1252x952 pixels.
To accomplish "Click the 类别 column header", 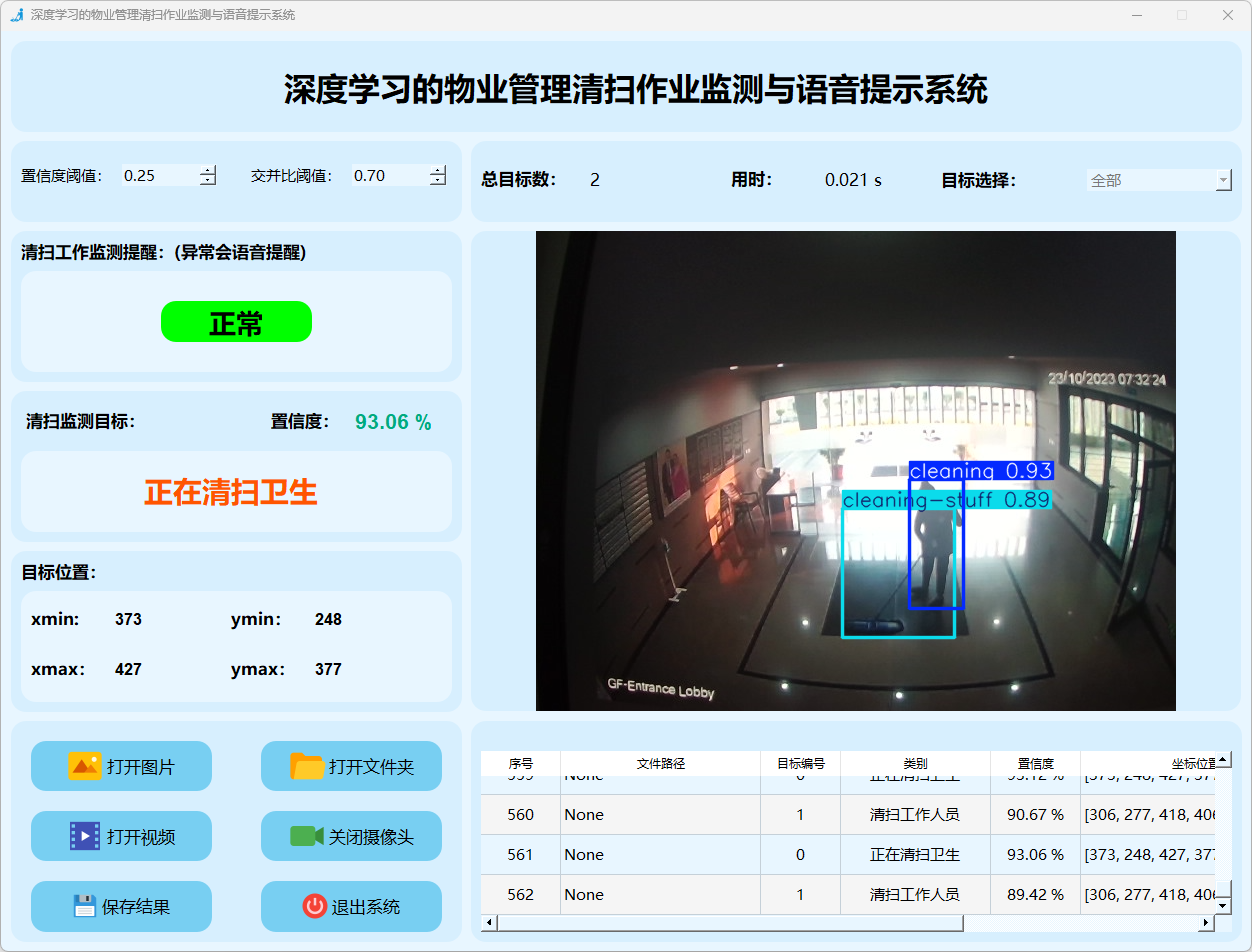I will [914, 763].
